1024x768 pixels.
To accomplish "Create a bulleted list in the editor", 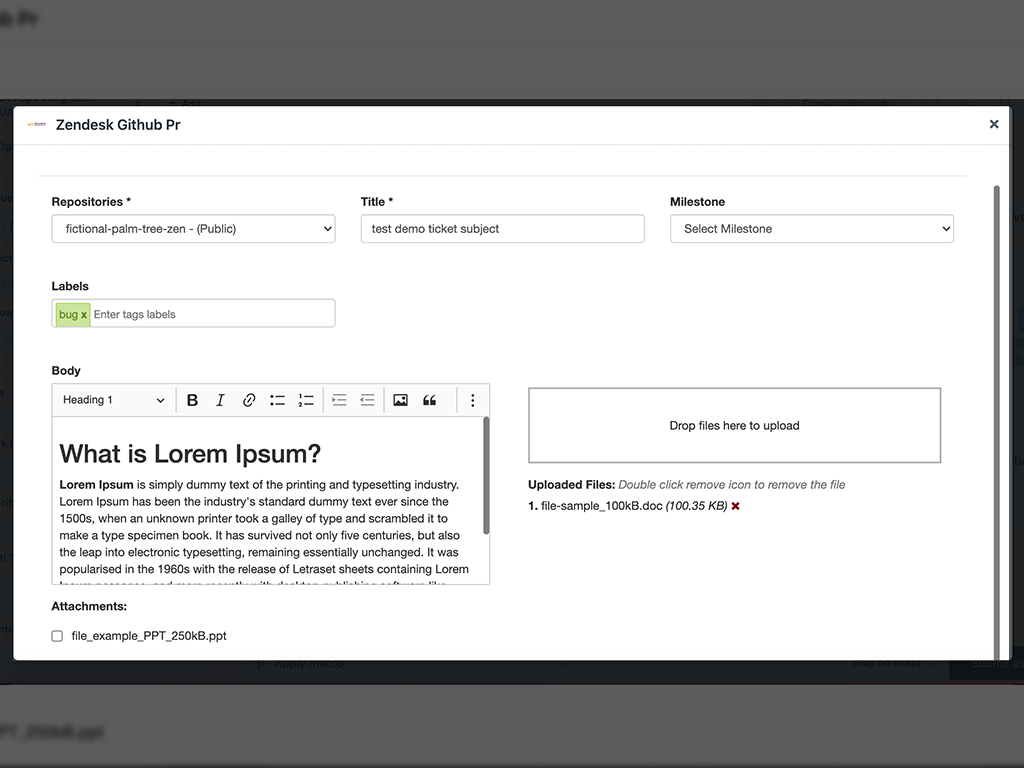I will (x=277, y=400).
